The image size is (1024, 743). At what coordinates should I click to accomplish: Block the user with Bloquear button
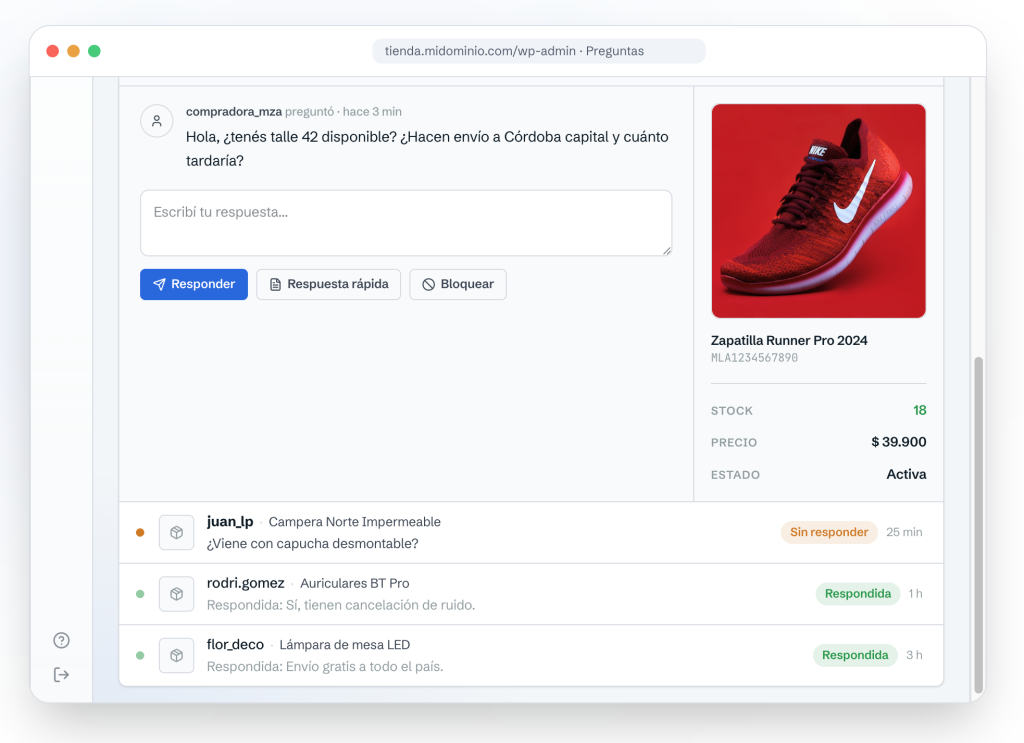pos(458,284)
